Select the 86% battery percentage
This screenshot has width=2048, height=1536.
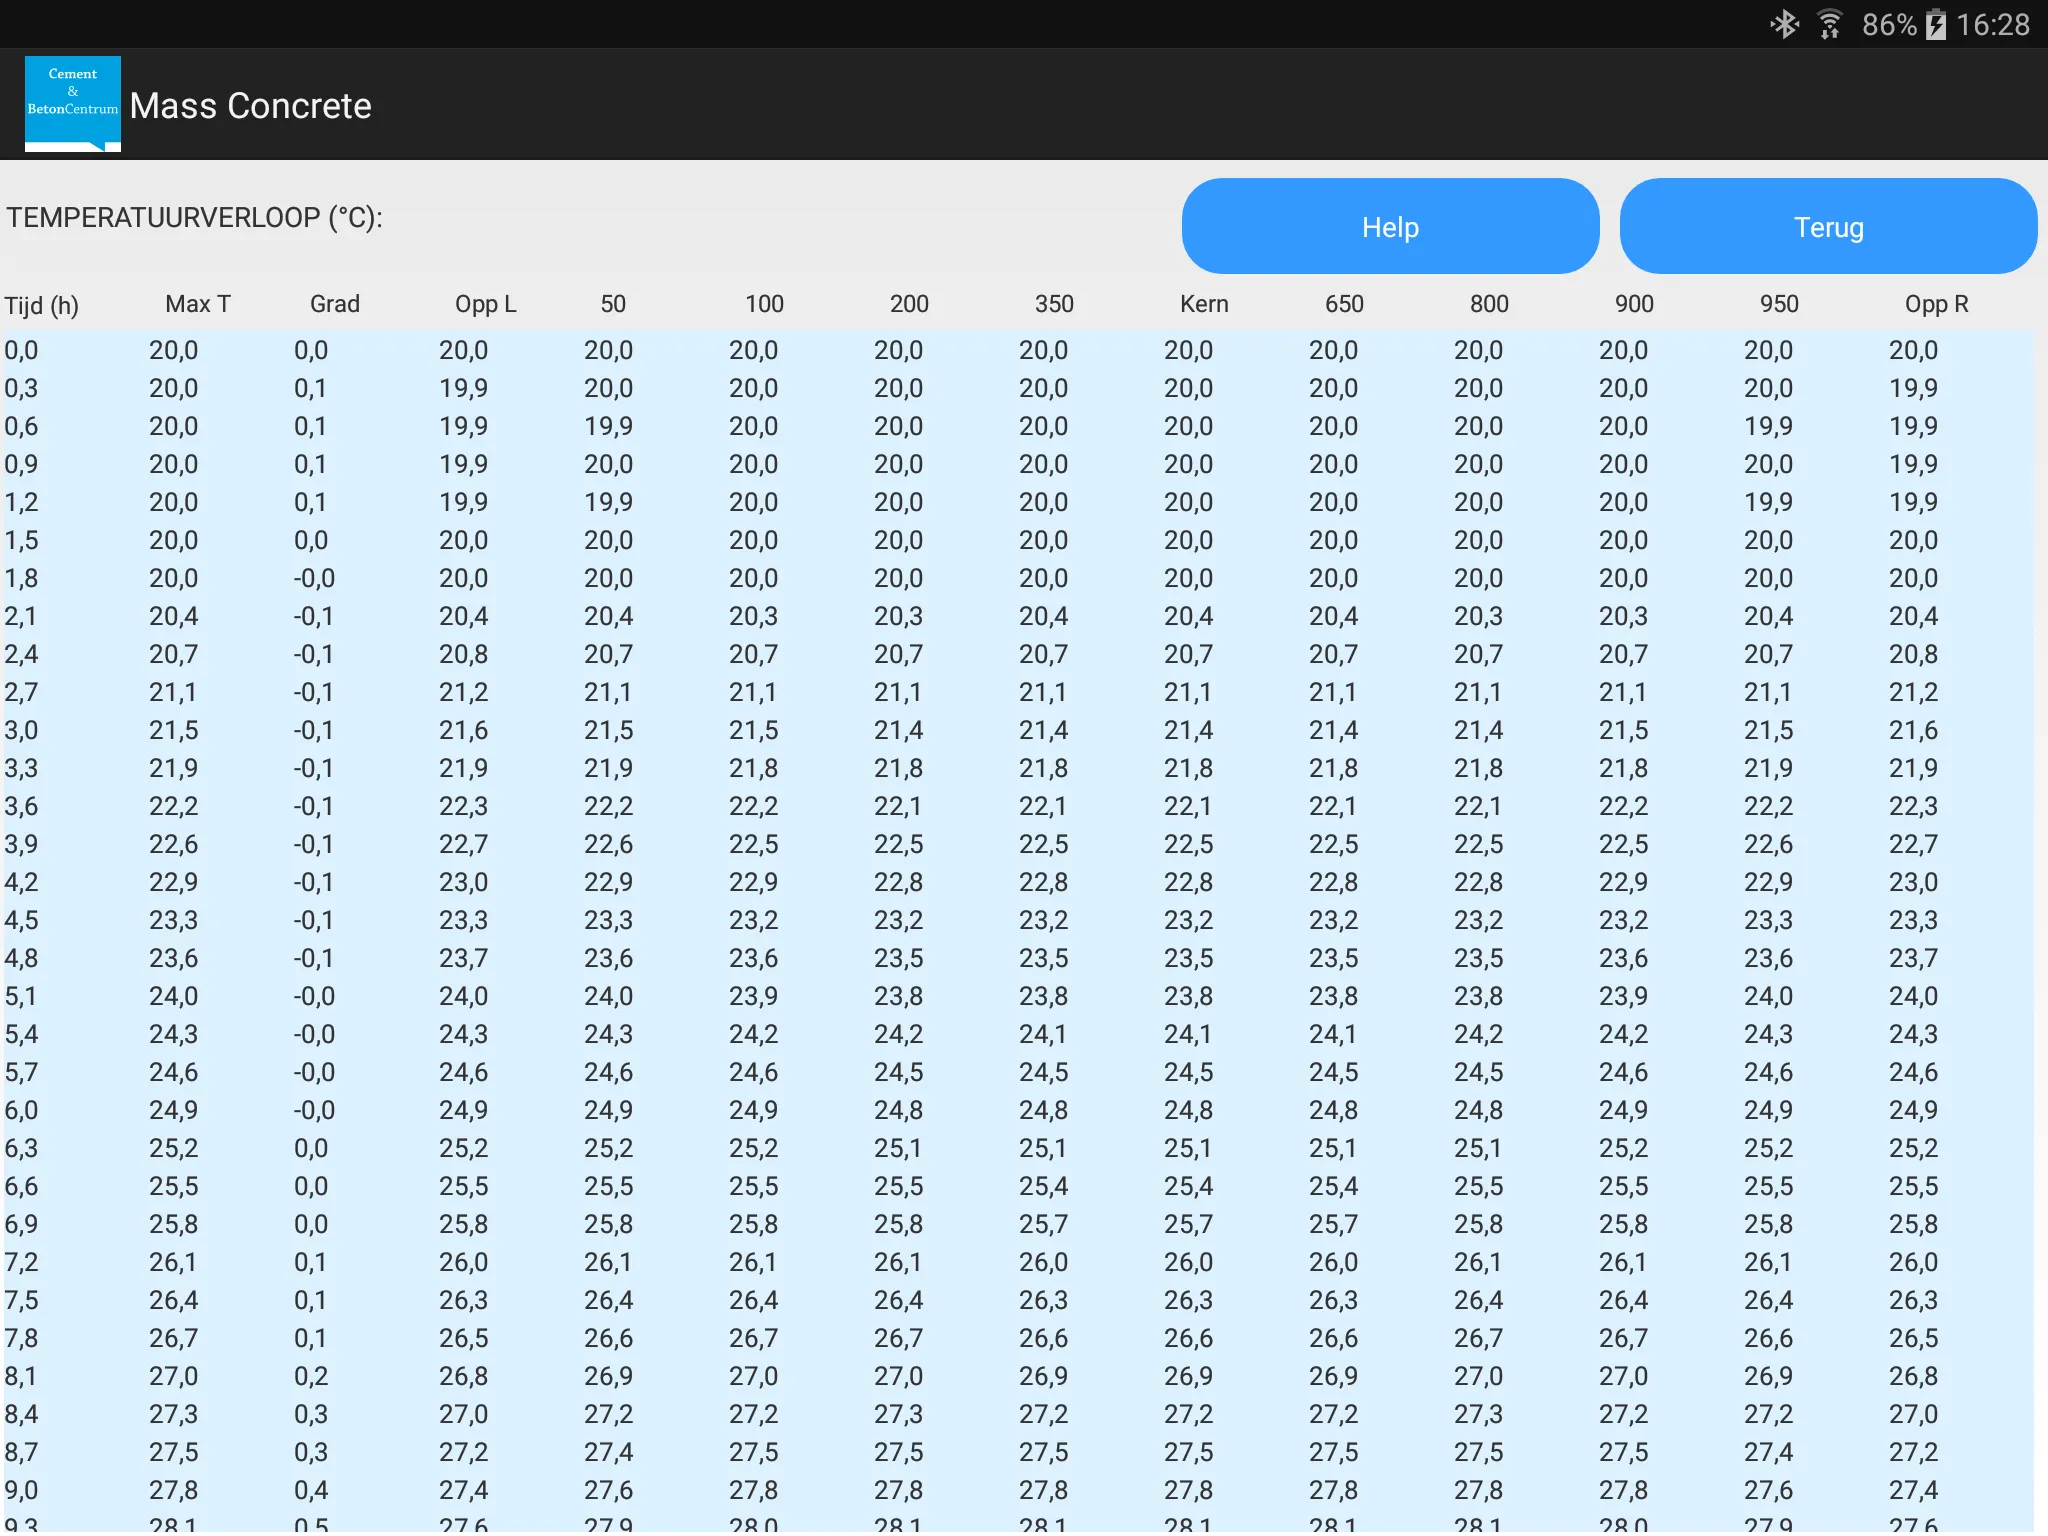point(1889,25)
